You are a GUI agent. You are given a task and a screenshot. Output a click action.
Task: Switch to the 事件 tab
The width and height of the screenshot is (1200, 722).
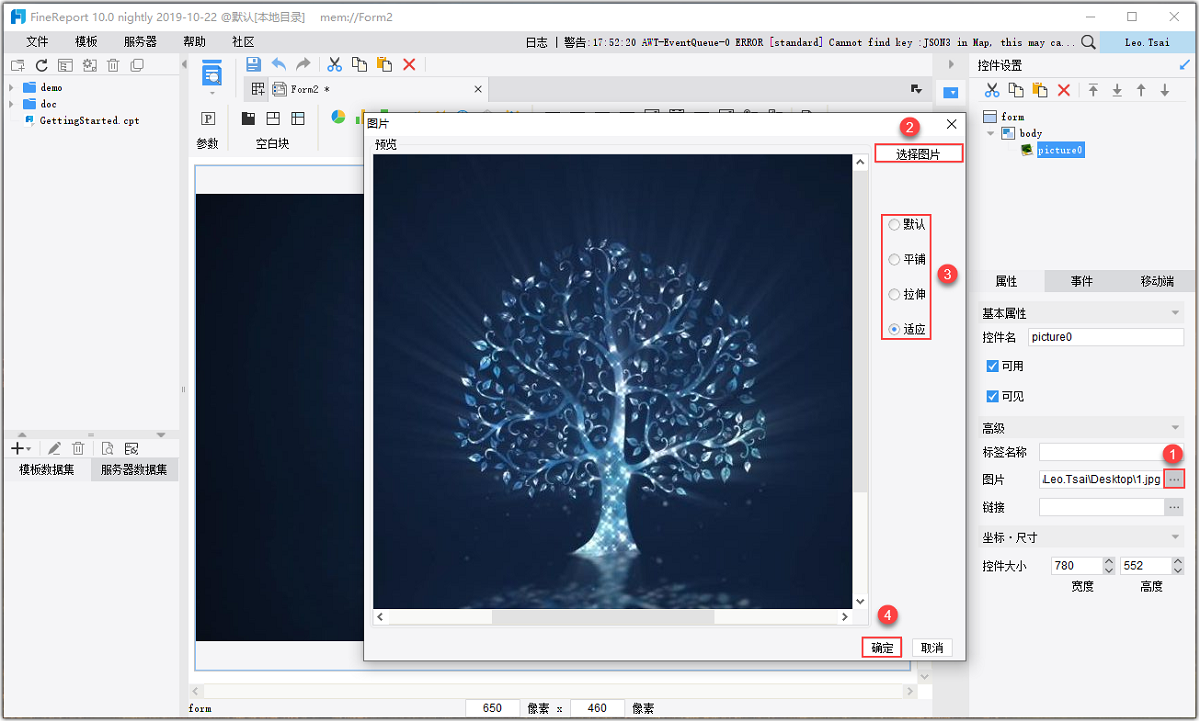[1081, 282]
